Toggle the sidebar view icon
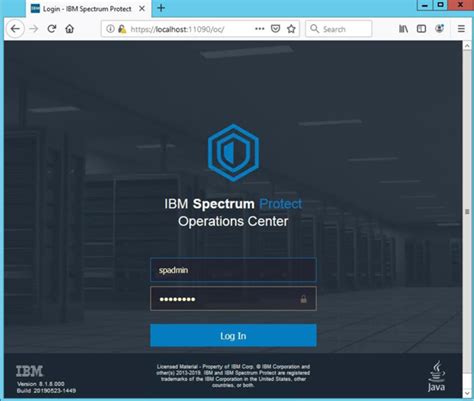The width and height of the screenshot is (474, 401). pyautogui.click(x=421, y=29)
